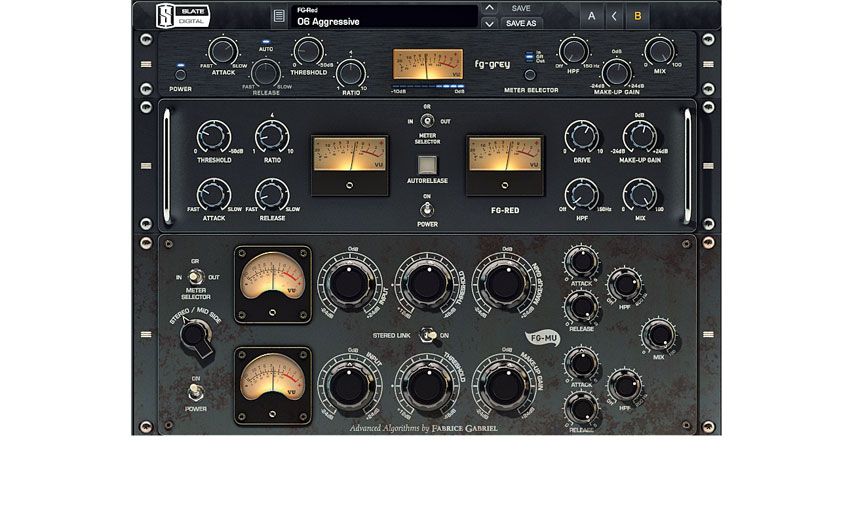The width and height of the screenshot is (850, 505).
Task: Switch to the A setting
Action: (x=591, y=16)
